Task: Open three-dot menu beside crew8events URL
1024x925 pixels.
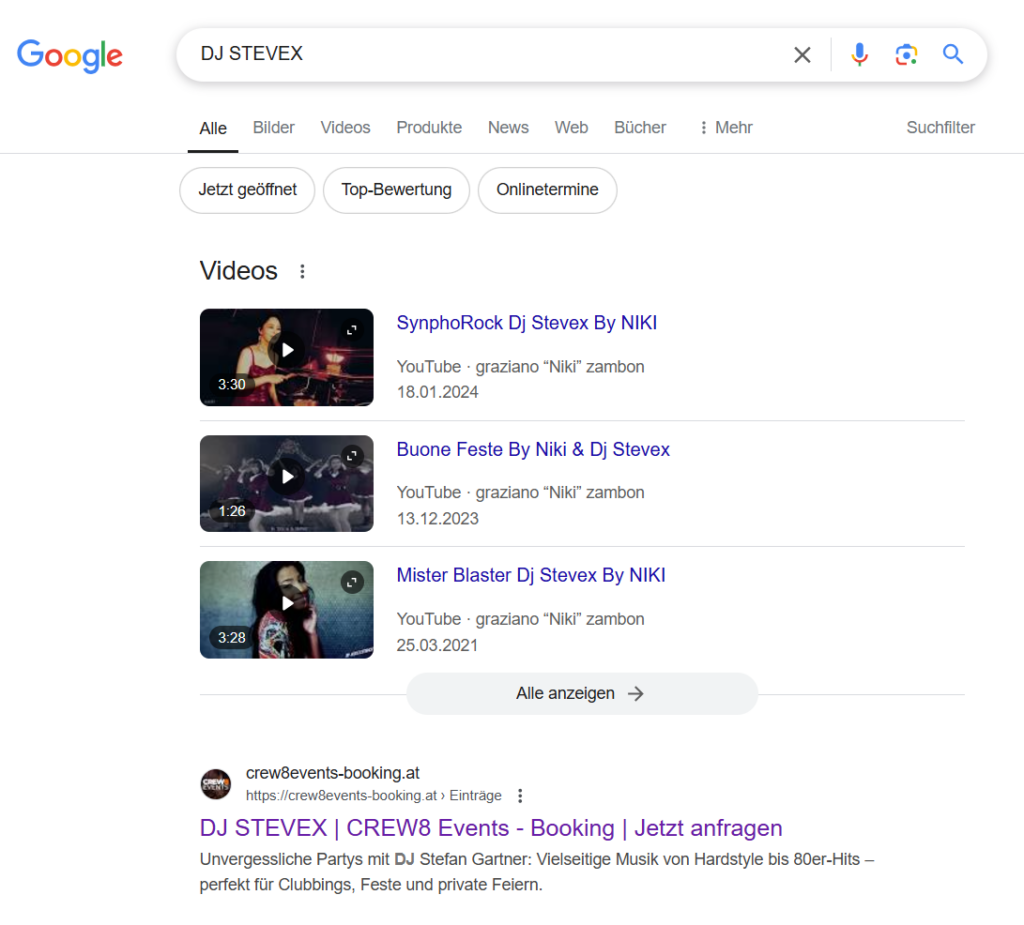Action: point(519,796)
